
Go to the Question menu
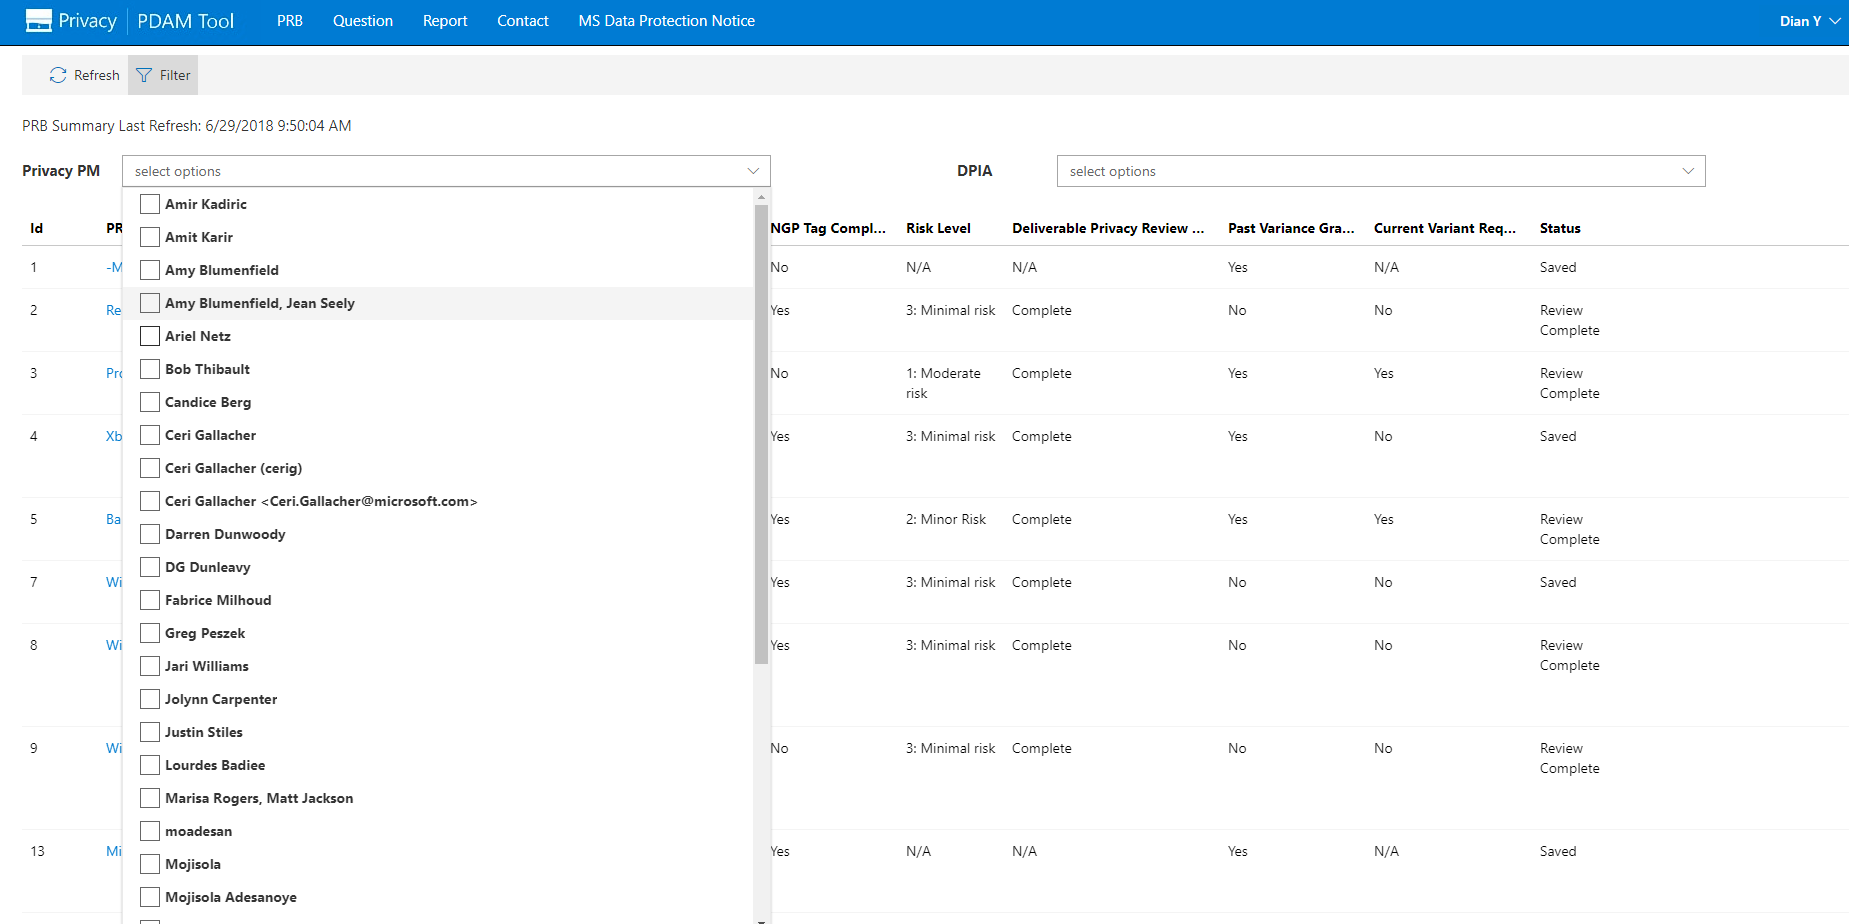pos(363,21)
